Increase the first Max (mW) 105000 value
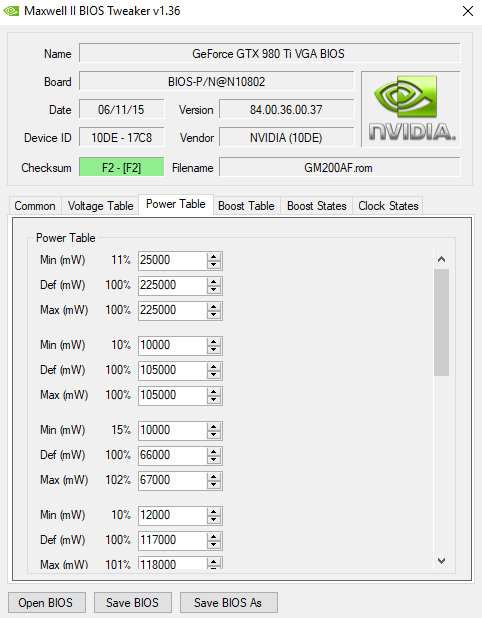 click(x=213, y=391)
